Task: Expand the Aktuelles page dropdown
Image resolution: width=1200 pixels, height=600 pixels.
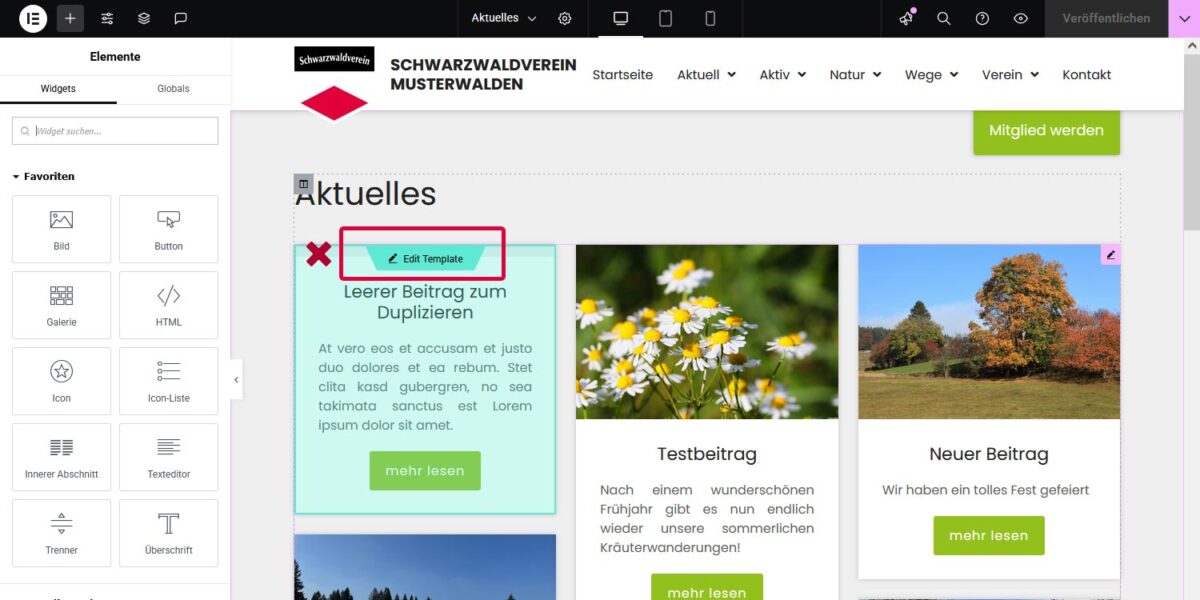Action: click(x=504, y=18)
